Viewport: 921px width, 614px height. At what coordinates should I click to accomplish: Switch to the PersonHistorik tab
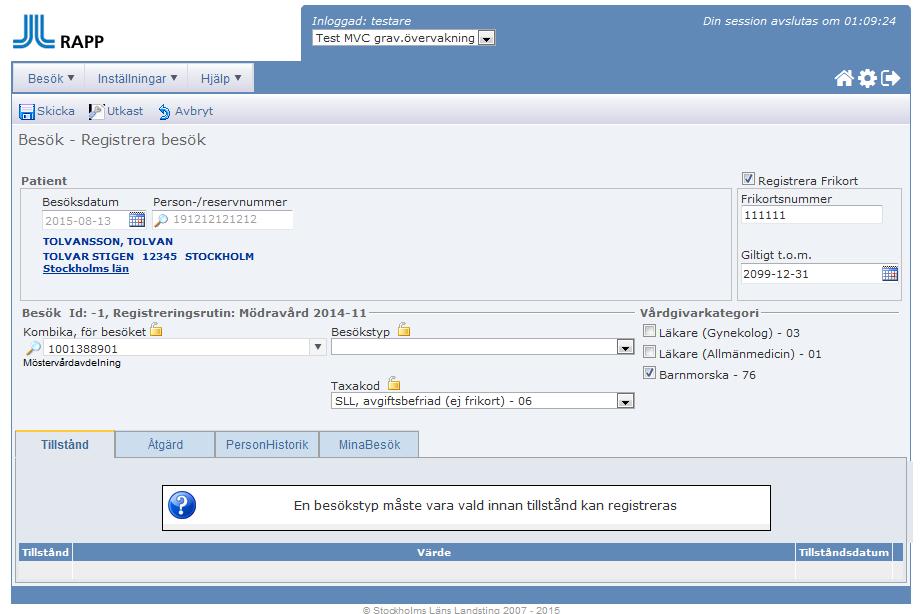point(267,444)
